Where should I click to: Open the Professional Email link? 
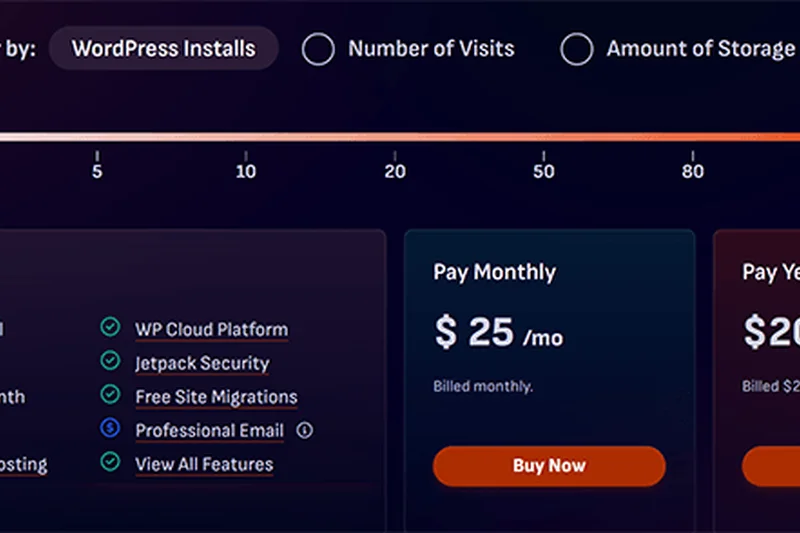click(209, 431)
